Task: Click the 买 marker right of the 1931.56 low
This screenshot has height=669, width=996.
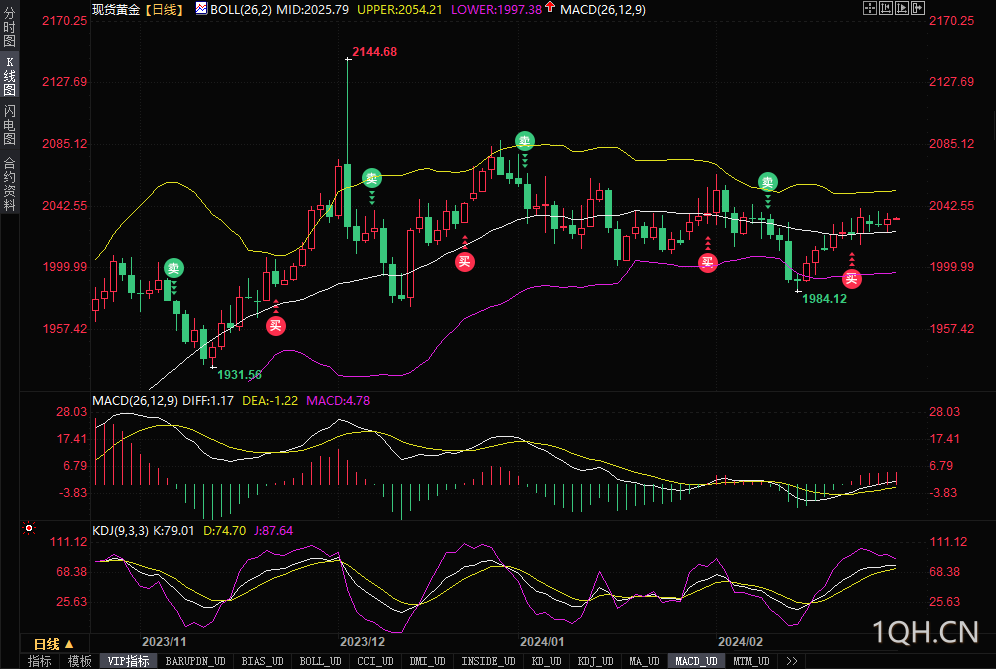Action: click(276, 326)
